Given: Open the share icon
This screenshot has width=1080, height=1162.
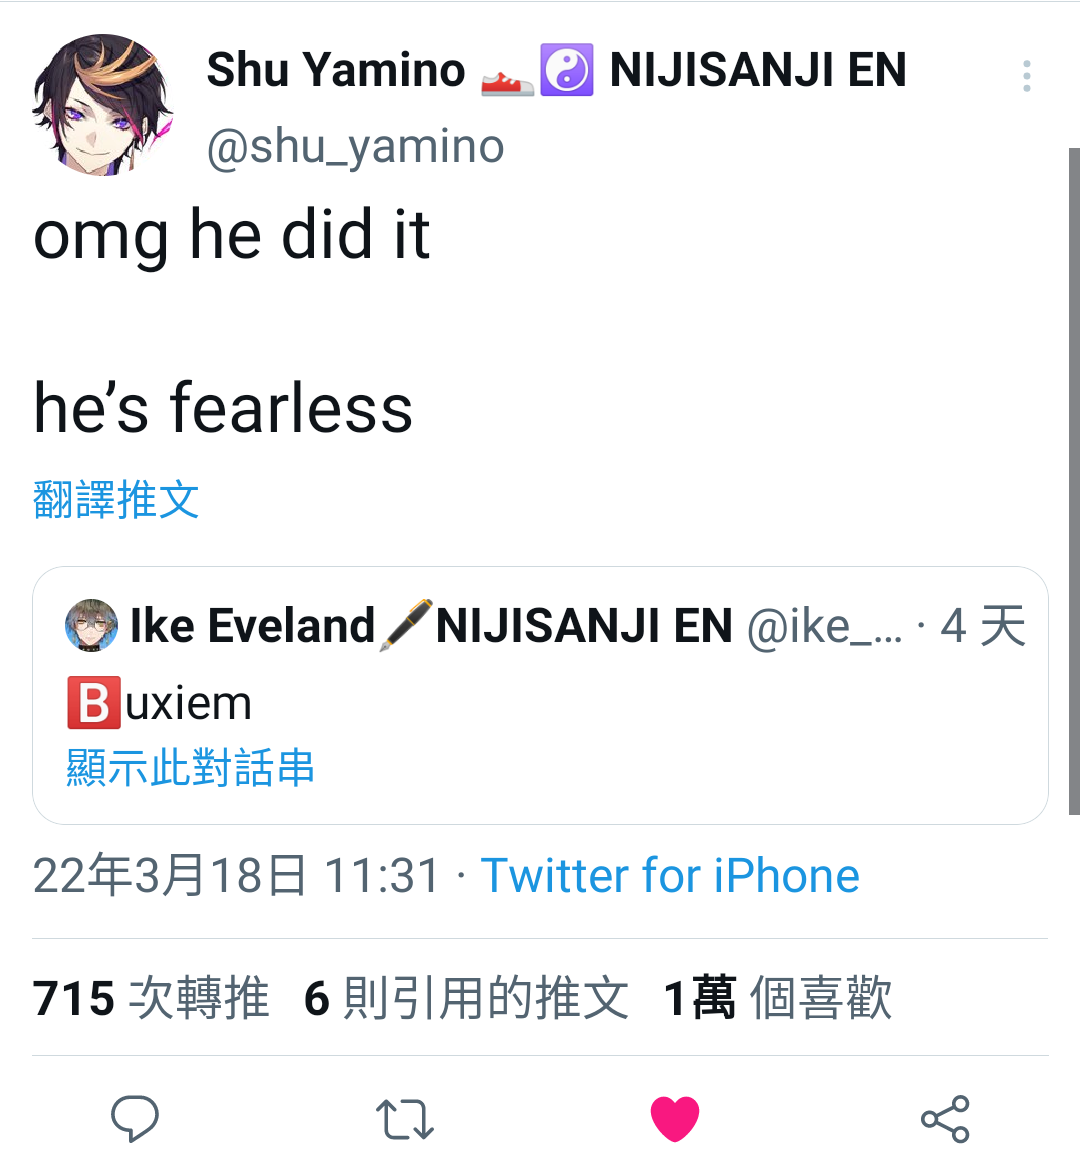Looking at the screenshot, I should click(x=945, y=1118).
